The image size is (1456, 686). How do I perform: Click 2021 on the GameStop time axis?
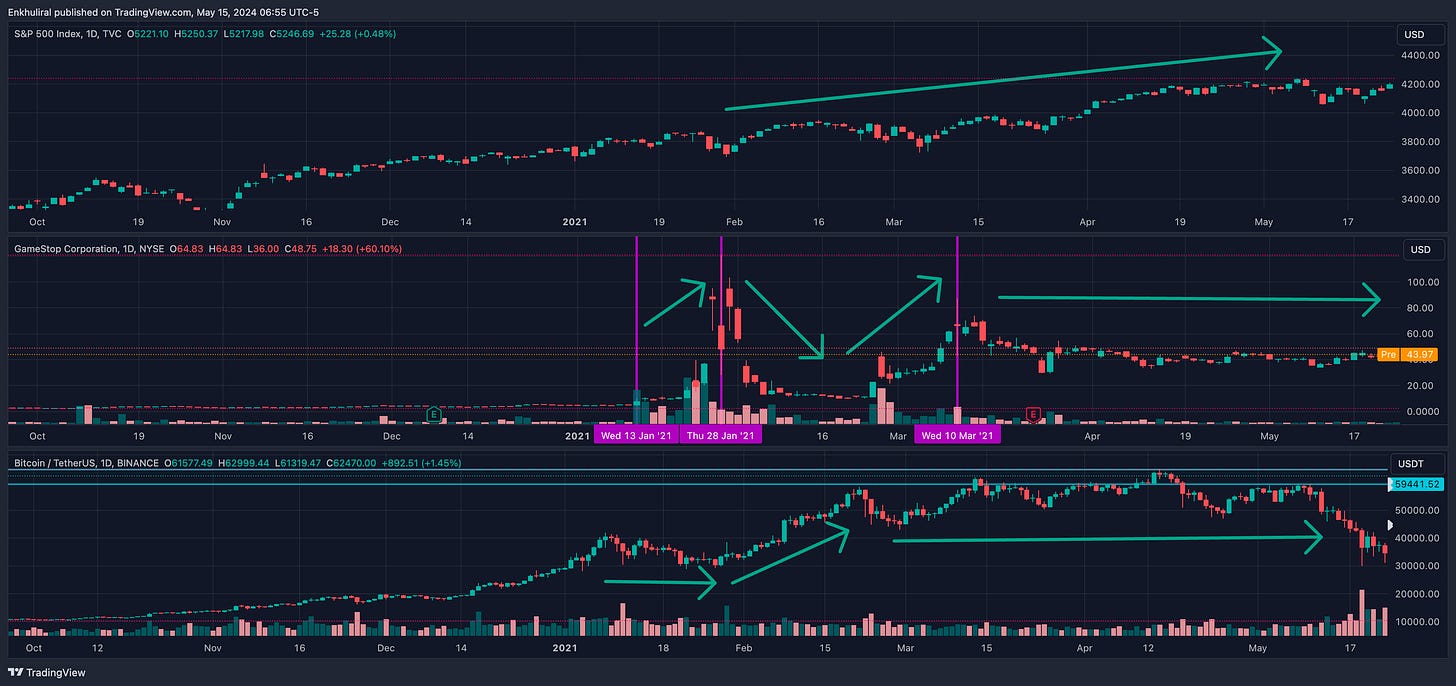click(577, 436)
